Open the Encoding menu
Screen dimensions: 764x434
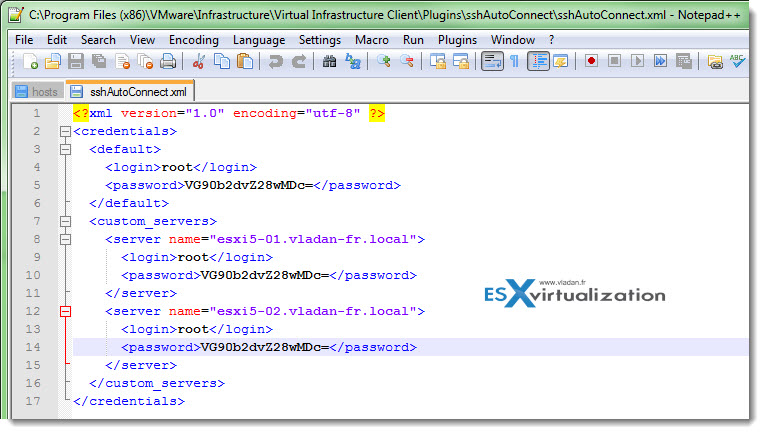pyautogui.click(x=193, y=40)
